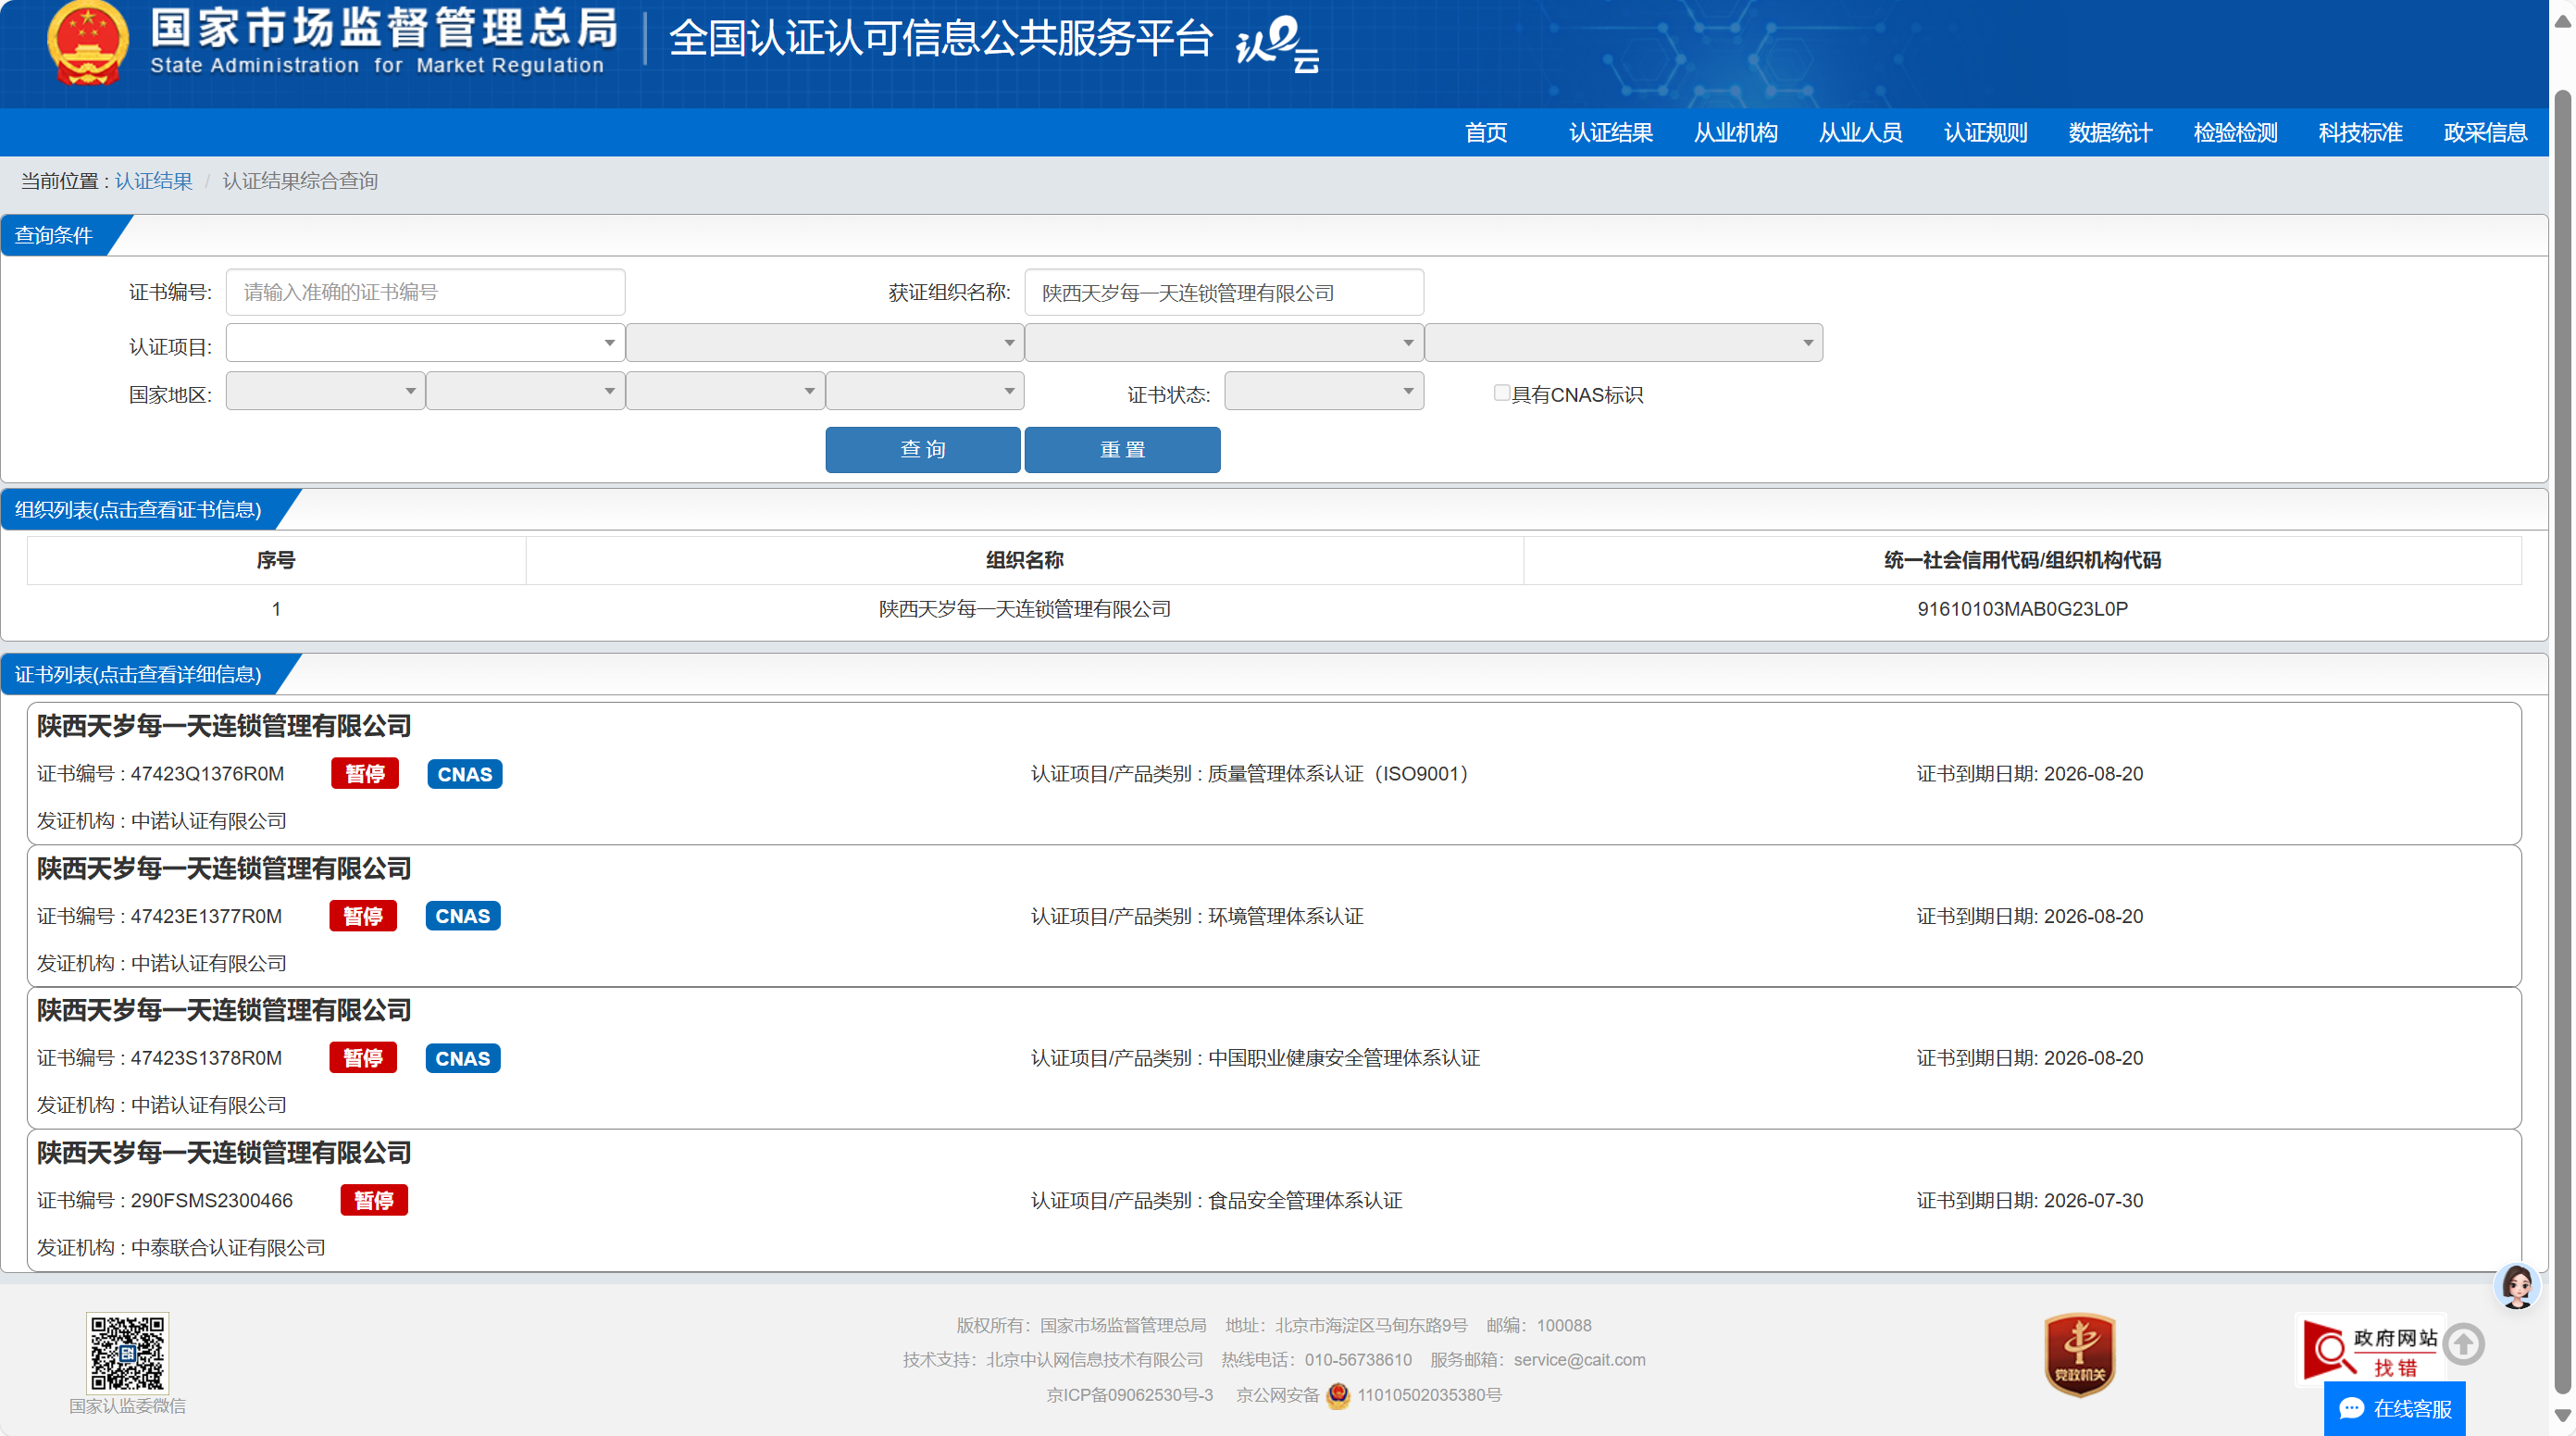Click the 11010502035380号 record link
This screenshot has height=1436, width=2576.
(1429, 1394)
